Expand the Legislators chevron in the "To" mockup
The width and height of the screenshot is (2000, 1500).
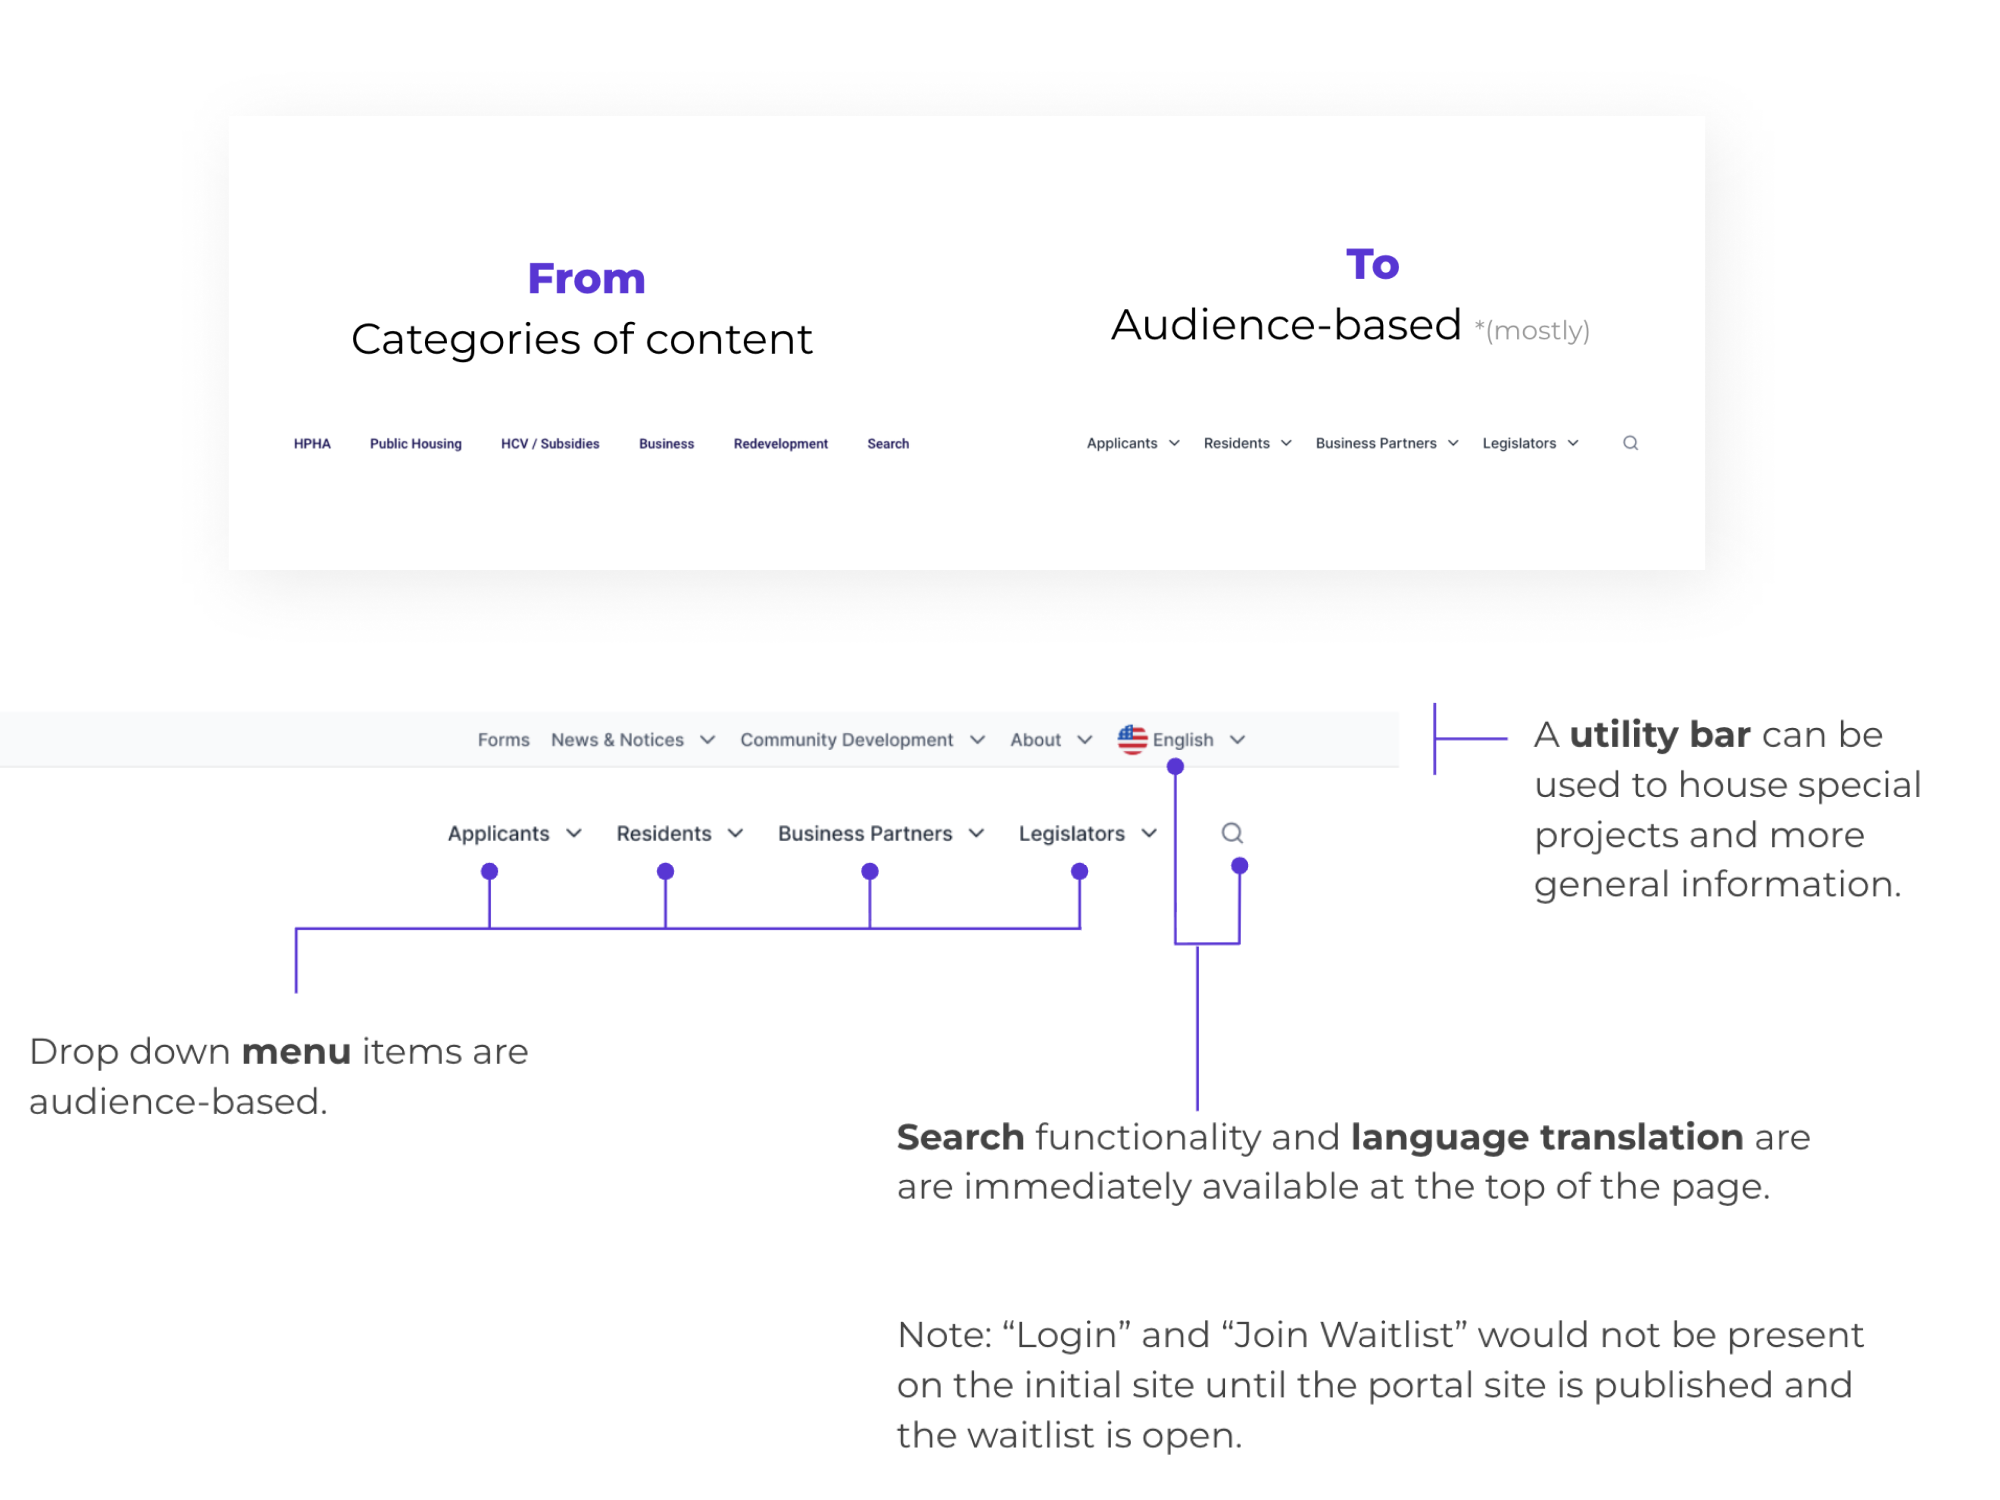coord(1573,443)
